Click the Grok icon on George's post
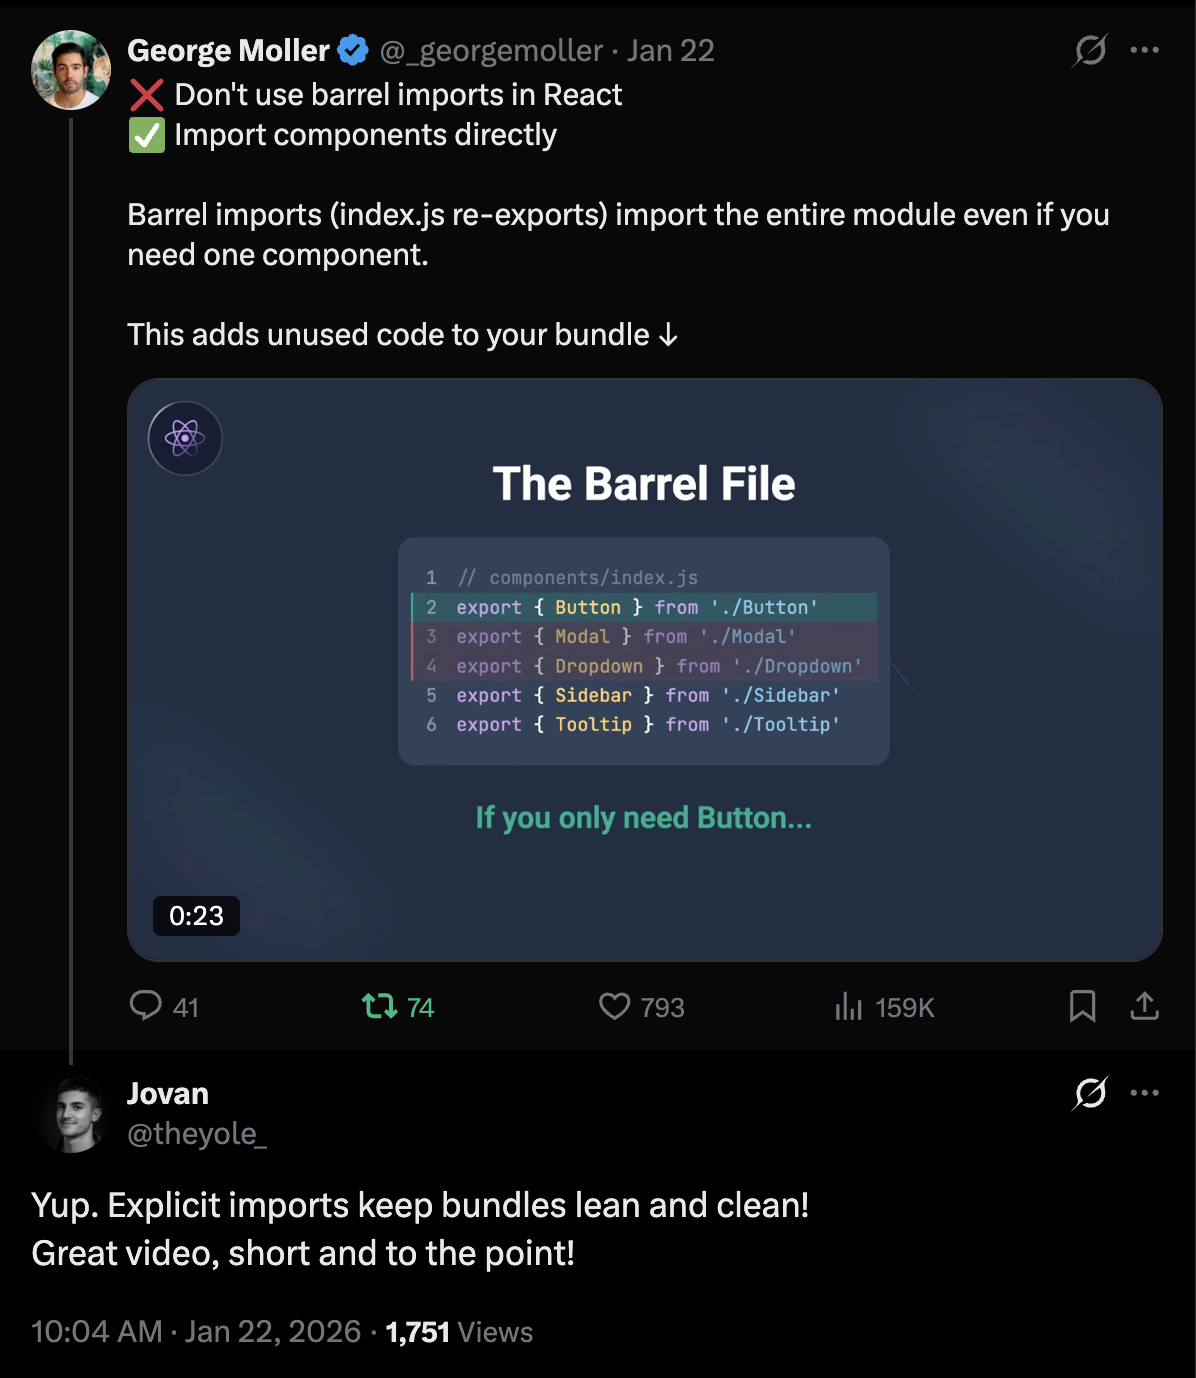1196x1378 pixels. pos(1090,50)
